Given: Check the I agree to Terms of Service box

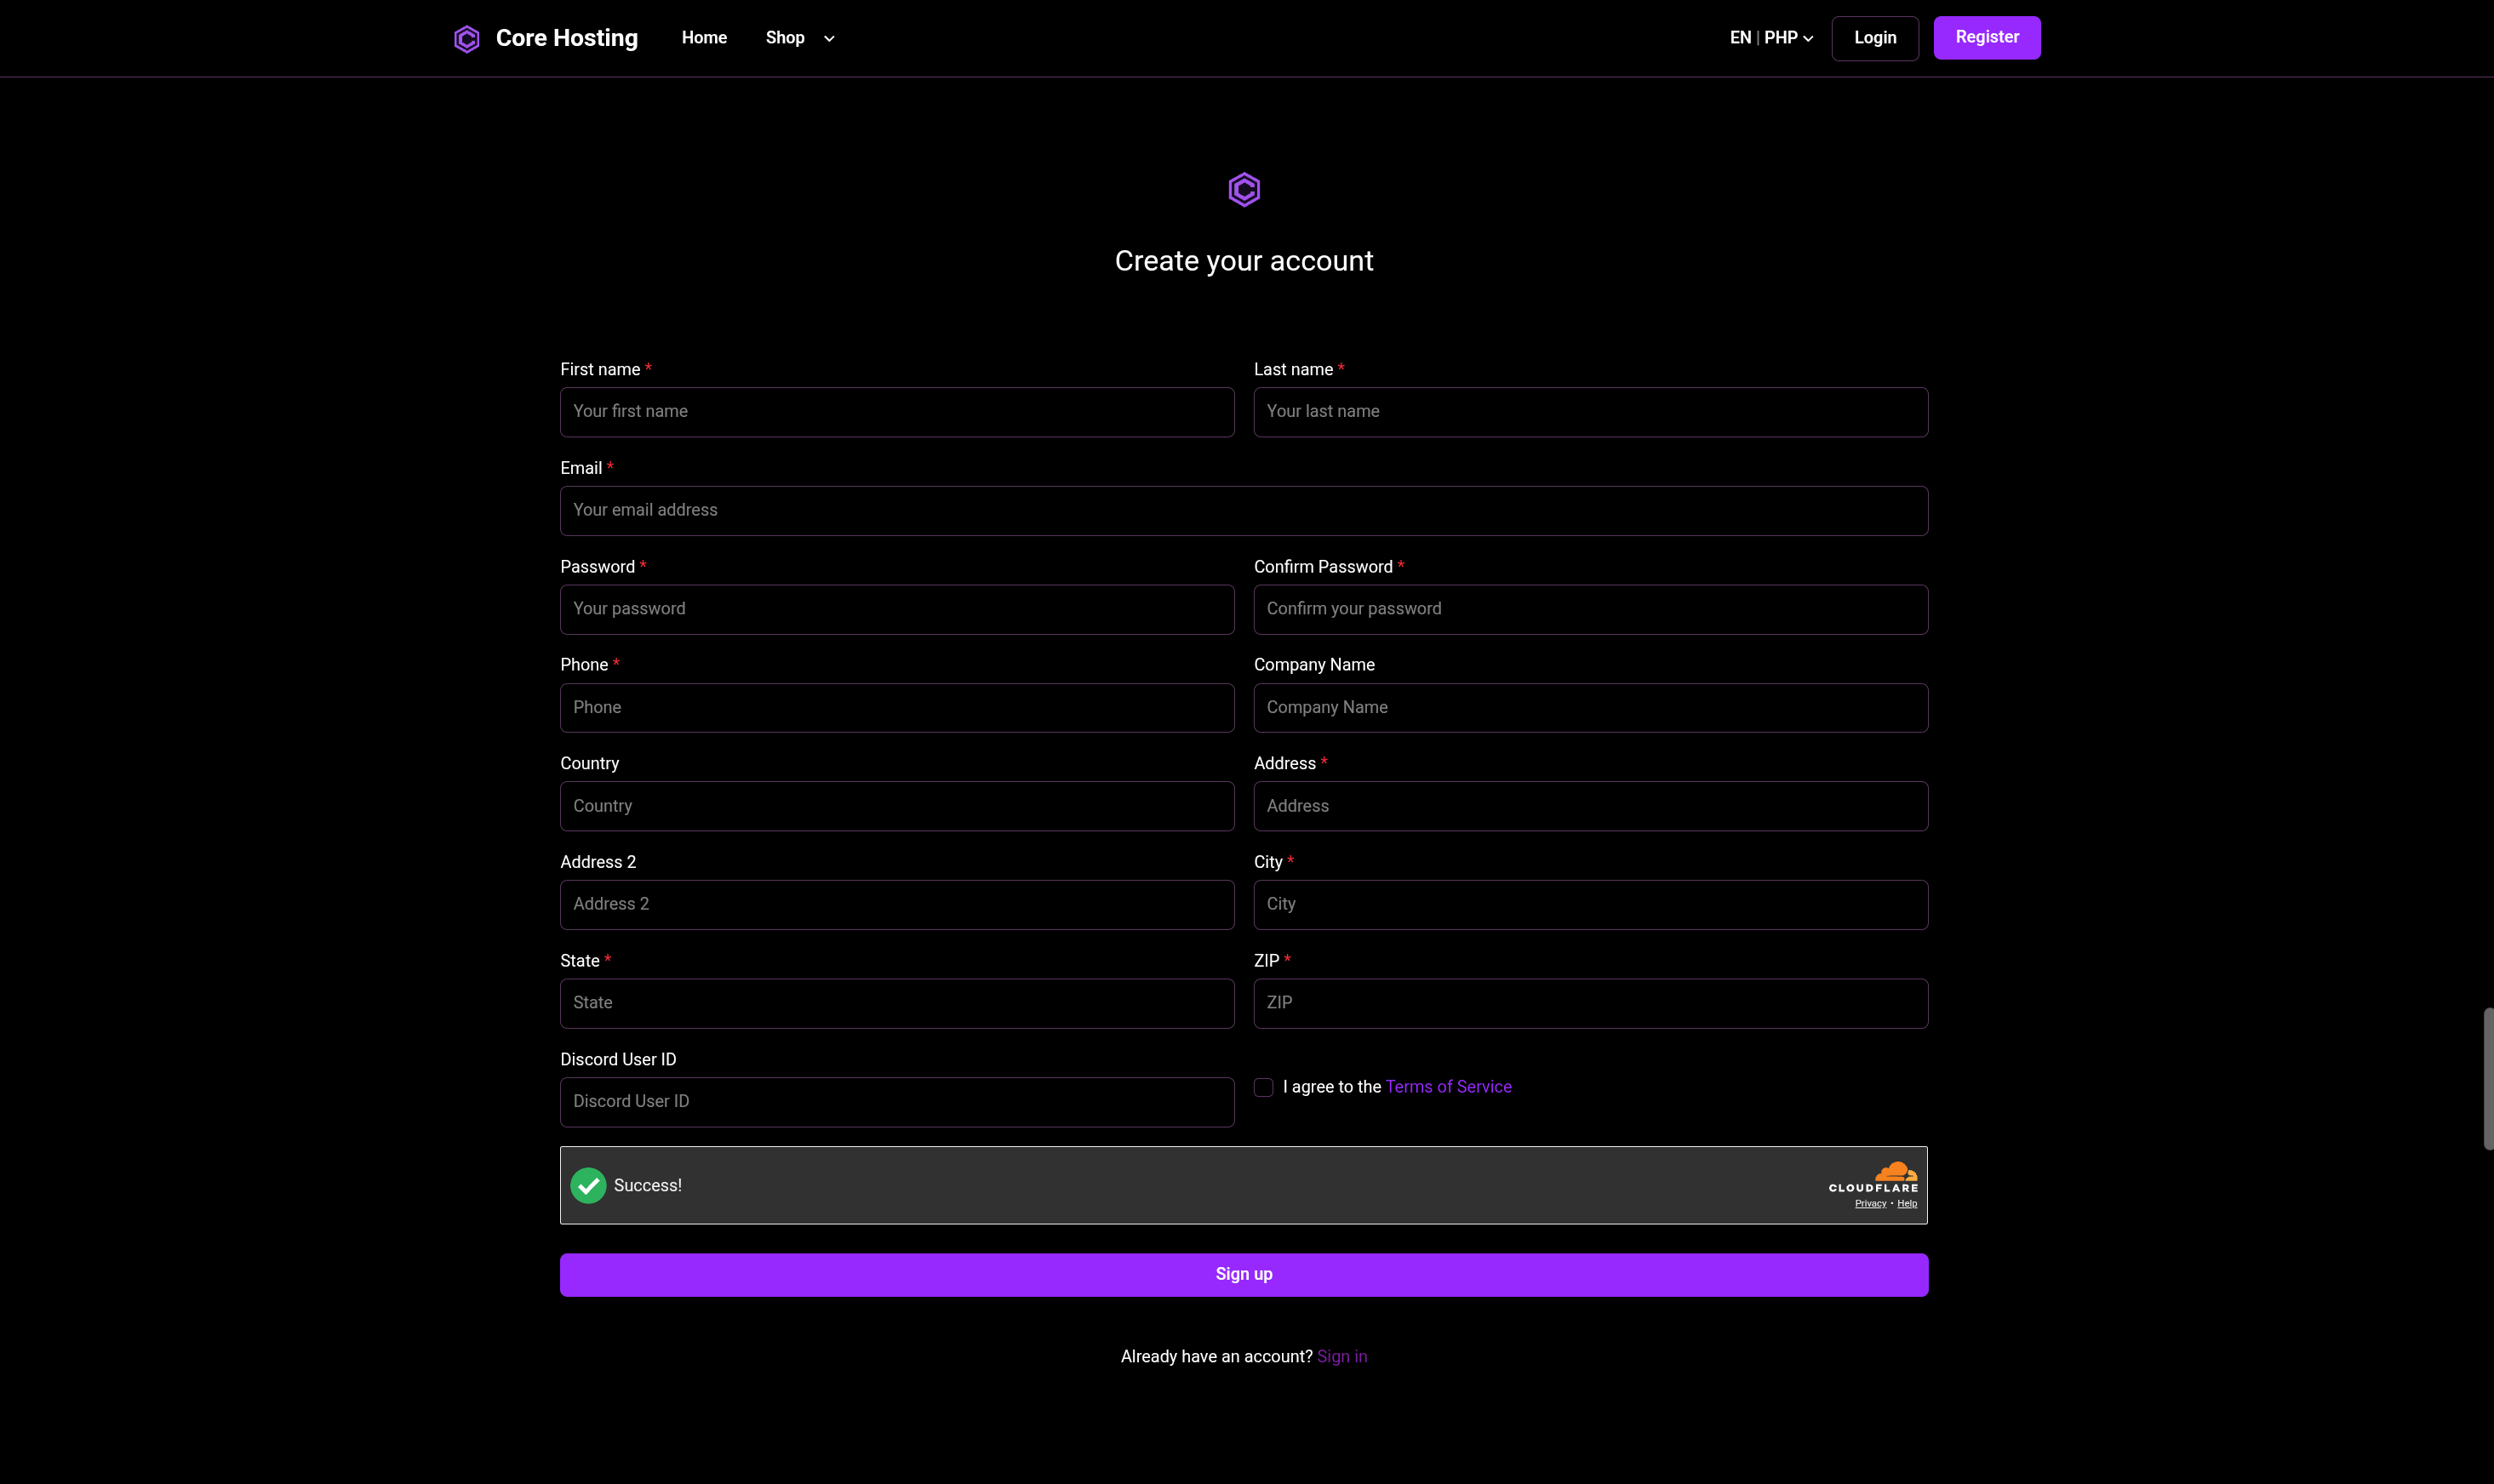Looking at the screenshot, I should pos(1263,1087).
